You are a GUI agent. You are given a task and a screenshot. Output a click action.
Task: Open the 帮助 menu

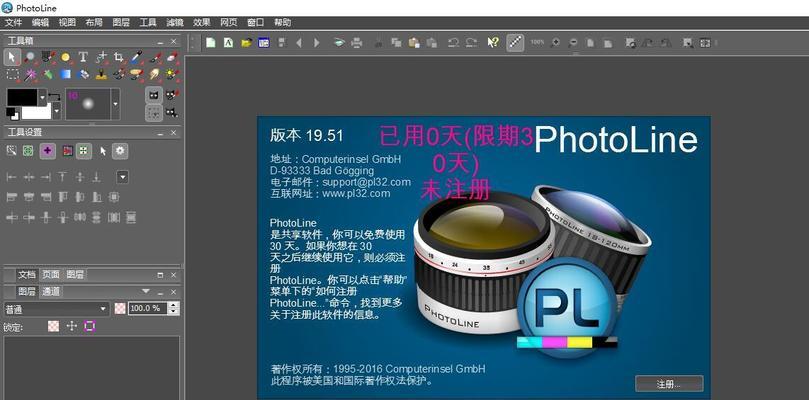point(282,22)
